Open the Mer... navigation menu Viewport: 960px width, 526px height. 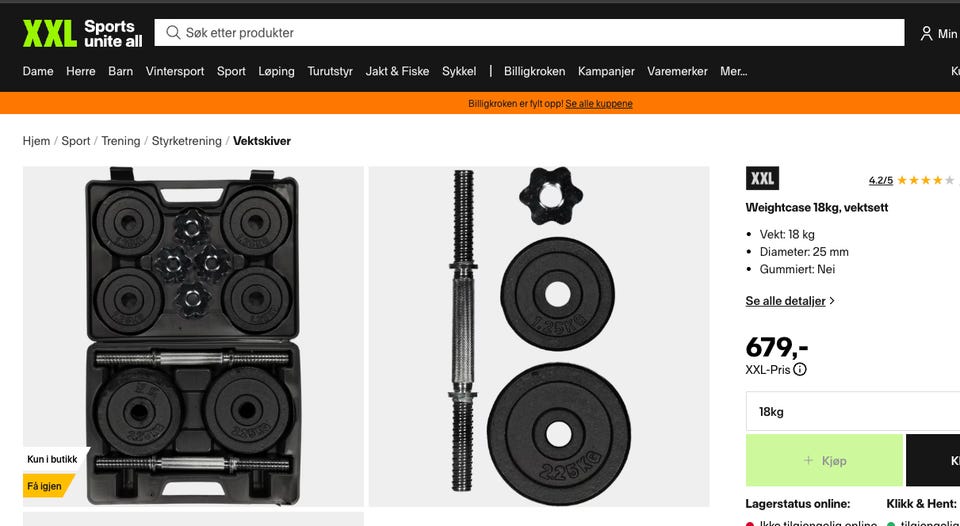733,71
